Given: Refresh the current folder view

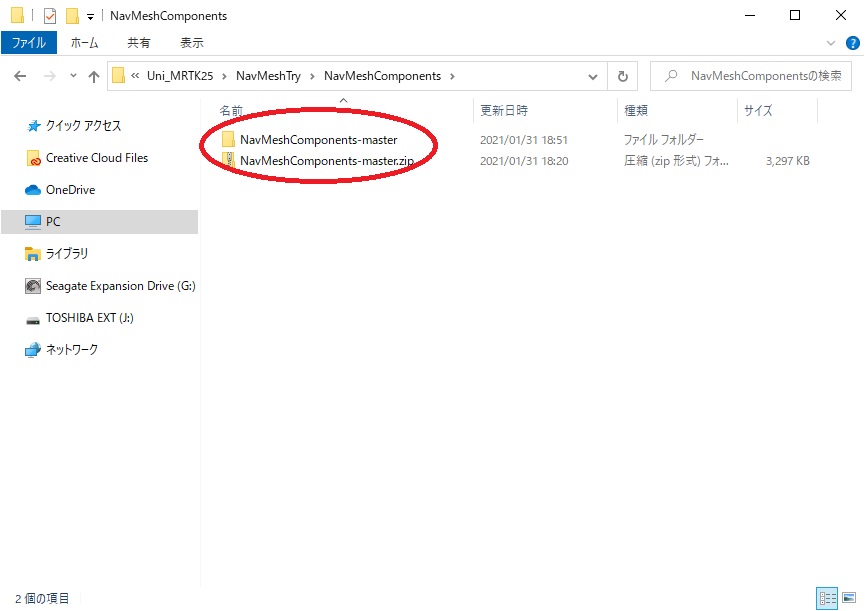Looking at the screenshot, I should [x=623, y=77].
